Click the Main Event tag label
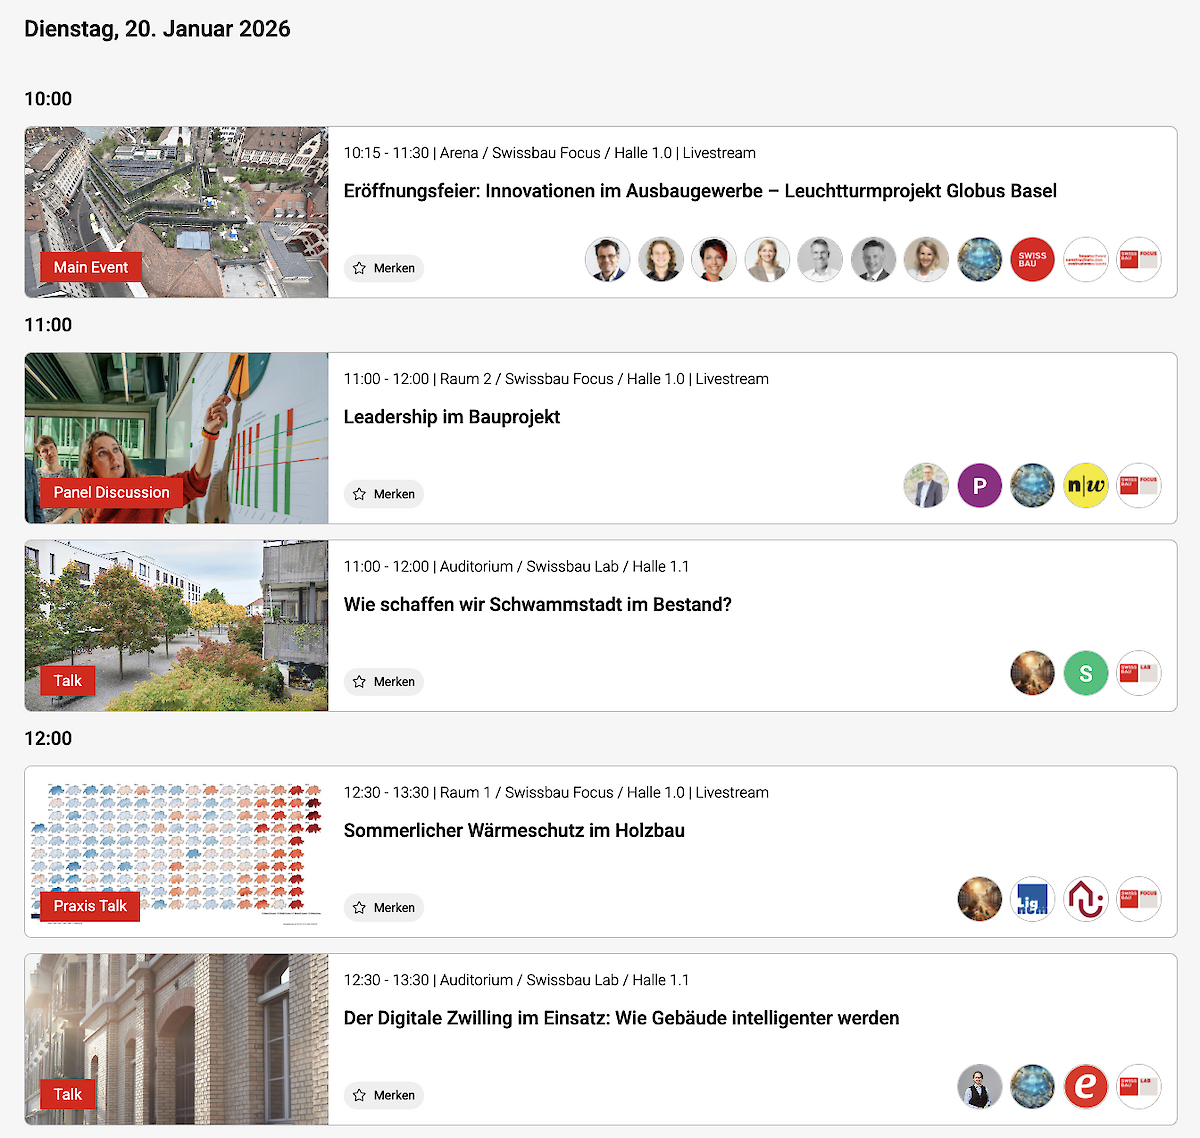1200x1138 pixels. 91,267
